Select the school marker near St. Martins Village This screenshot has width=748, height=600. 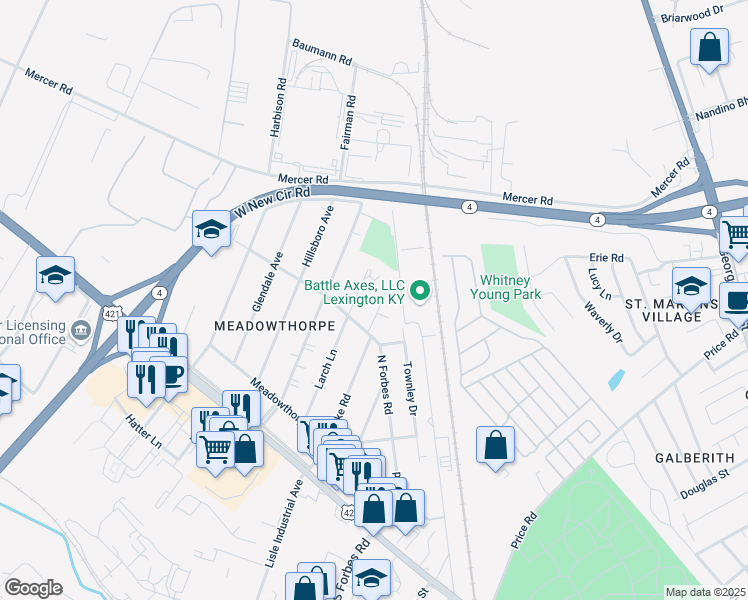[691, 289]
